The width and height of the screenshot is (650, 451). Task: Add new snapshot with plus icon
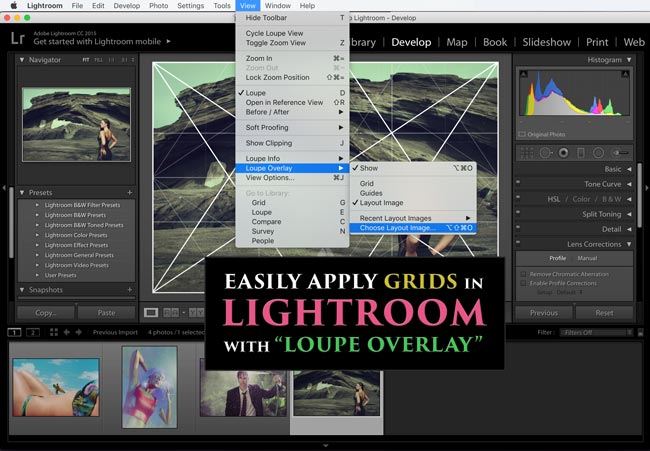coord(130,290)
